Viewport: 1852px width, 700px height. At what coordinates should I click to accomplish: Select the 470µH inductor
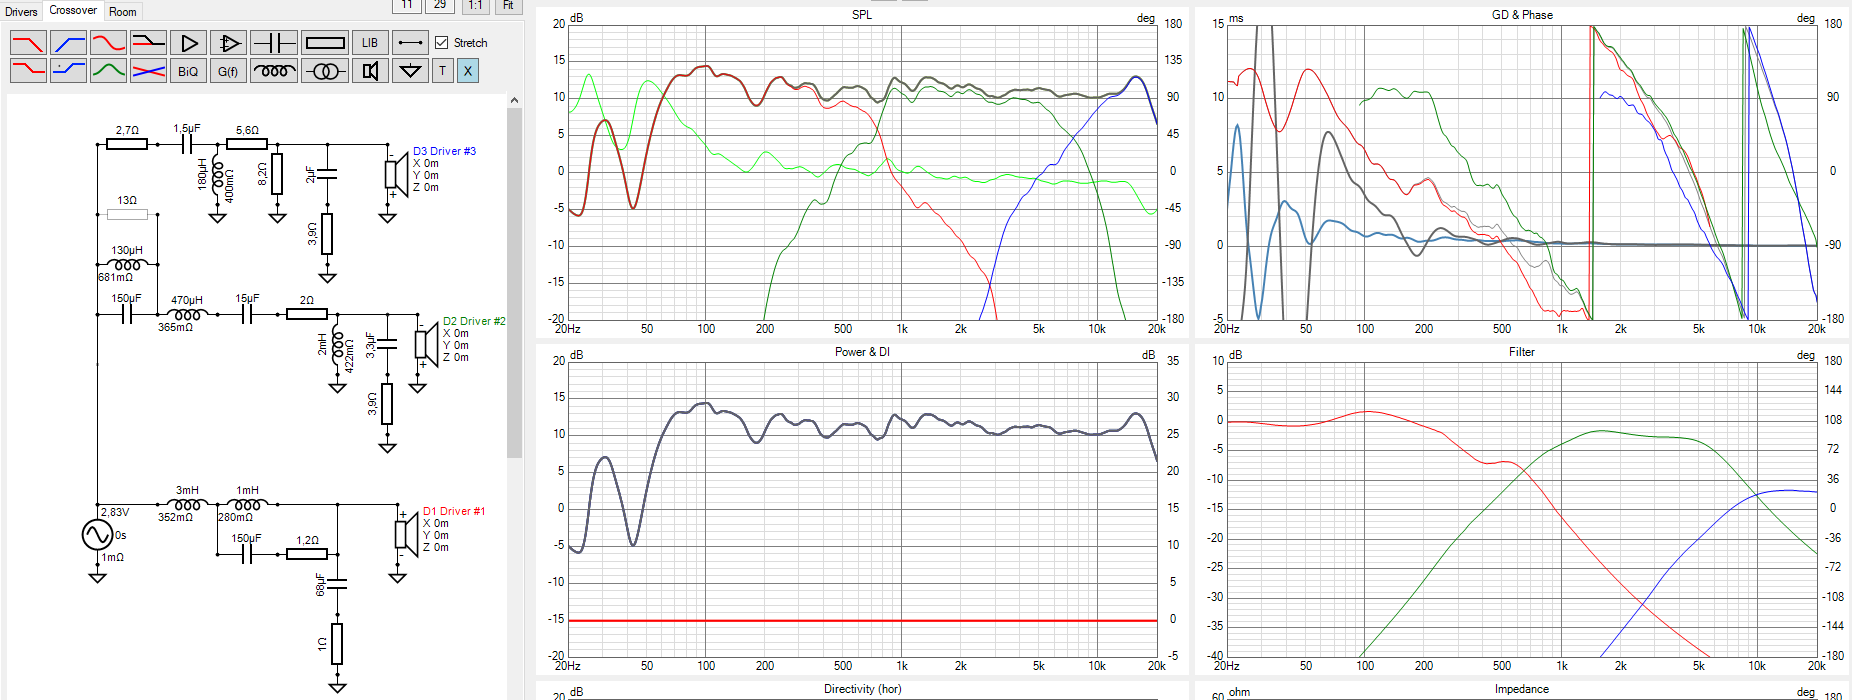pos(187,314)
